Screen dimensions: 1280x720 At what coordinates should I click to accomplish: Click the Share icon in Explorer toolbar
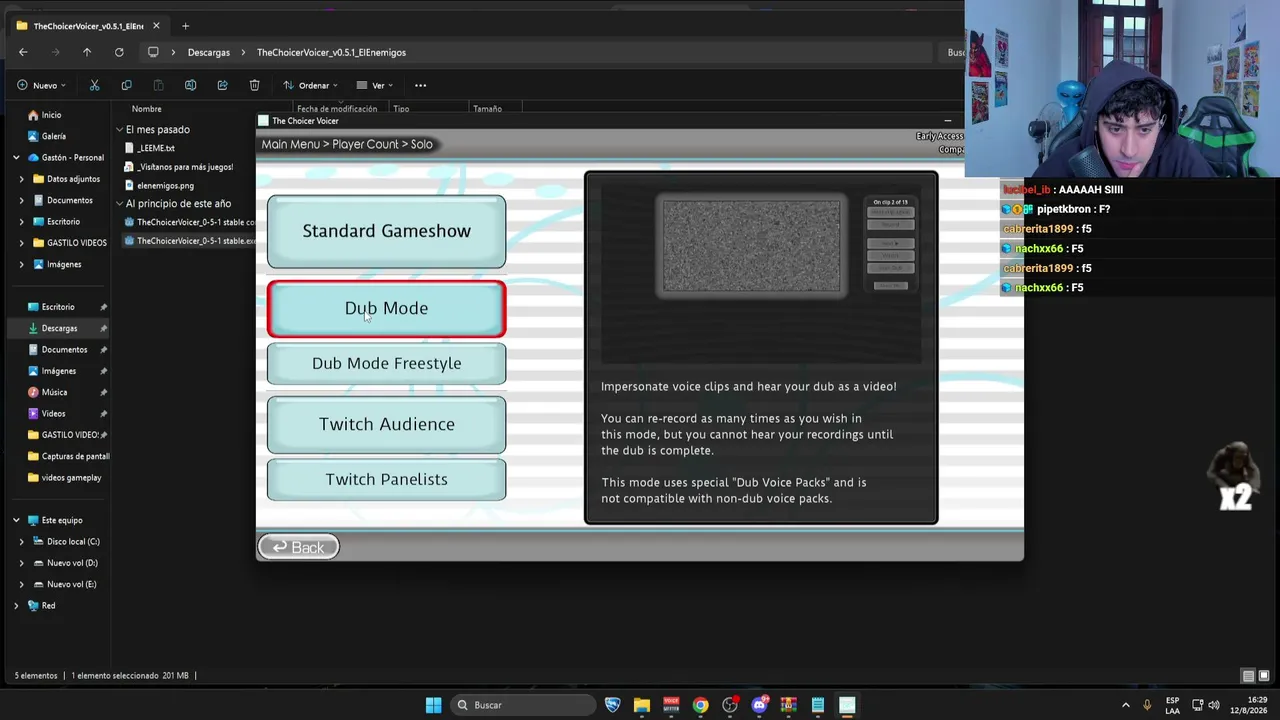point(222,85)
